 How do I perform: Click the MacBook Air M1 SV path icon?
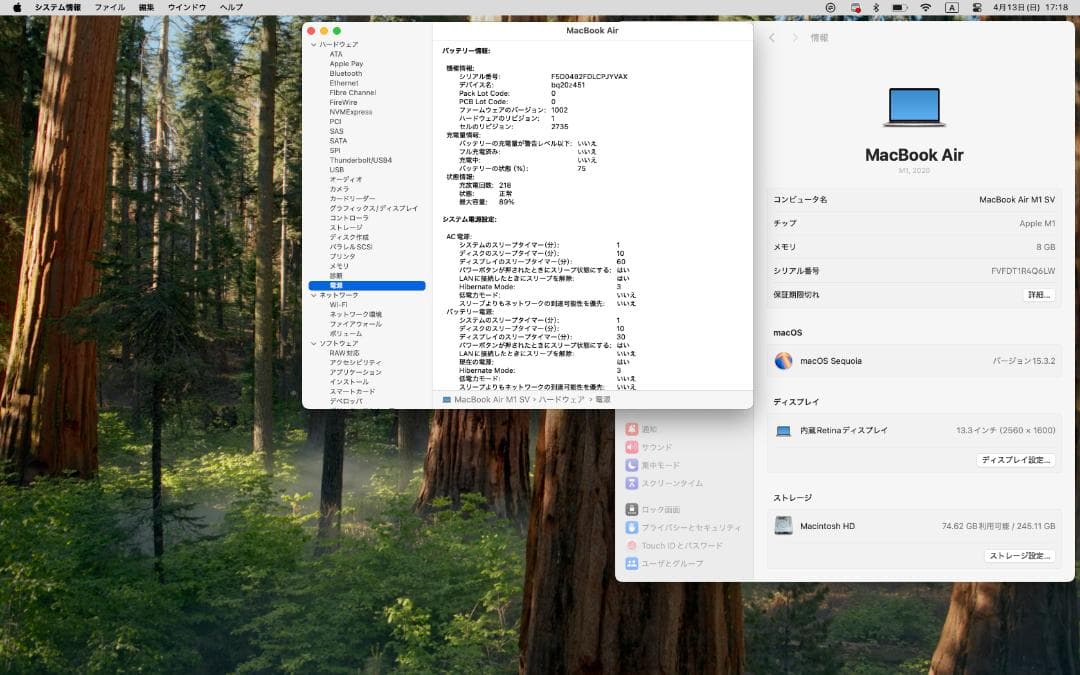[x=446, y=400]
